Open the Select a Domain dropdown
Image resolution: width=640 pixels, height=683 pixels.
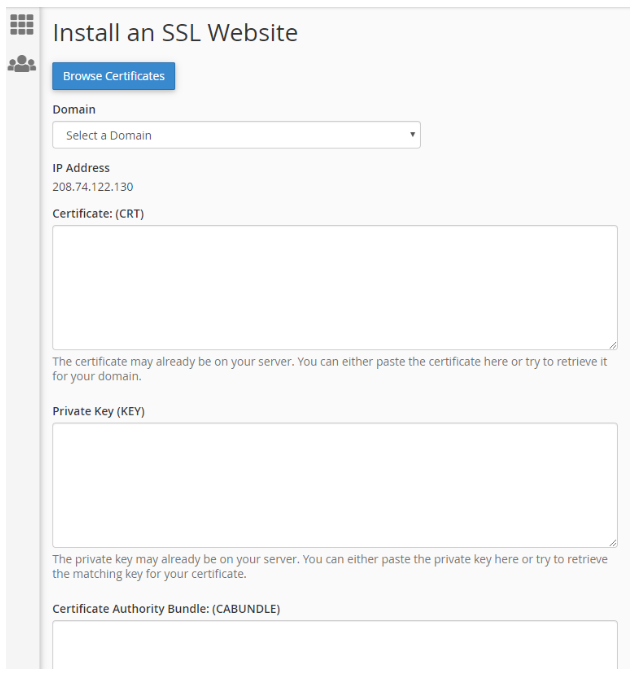click(237, 135)
